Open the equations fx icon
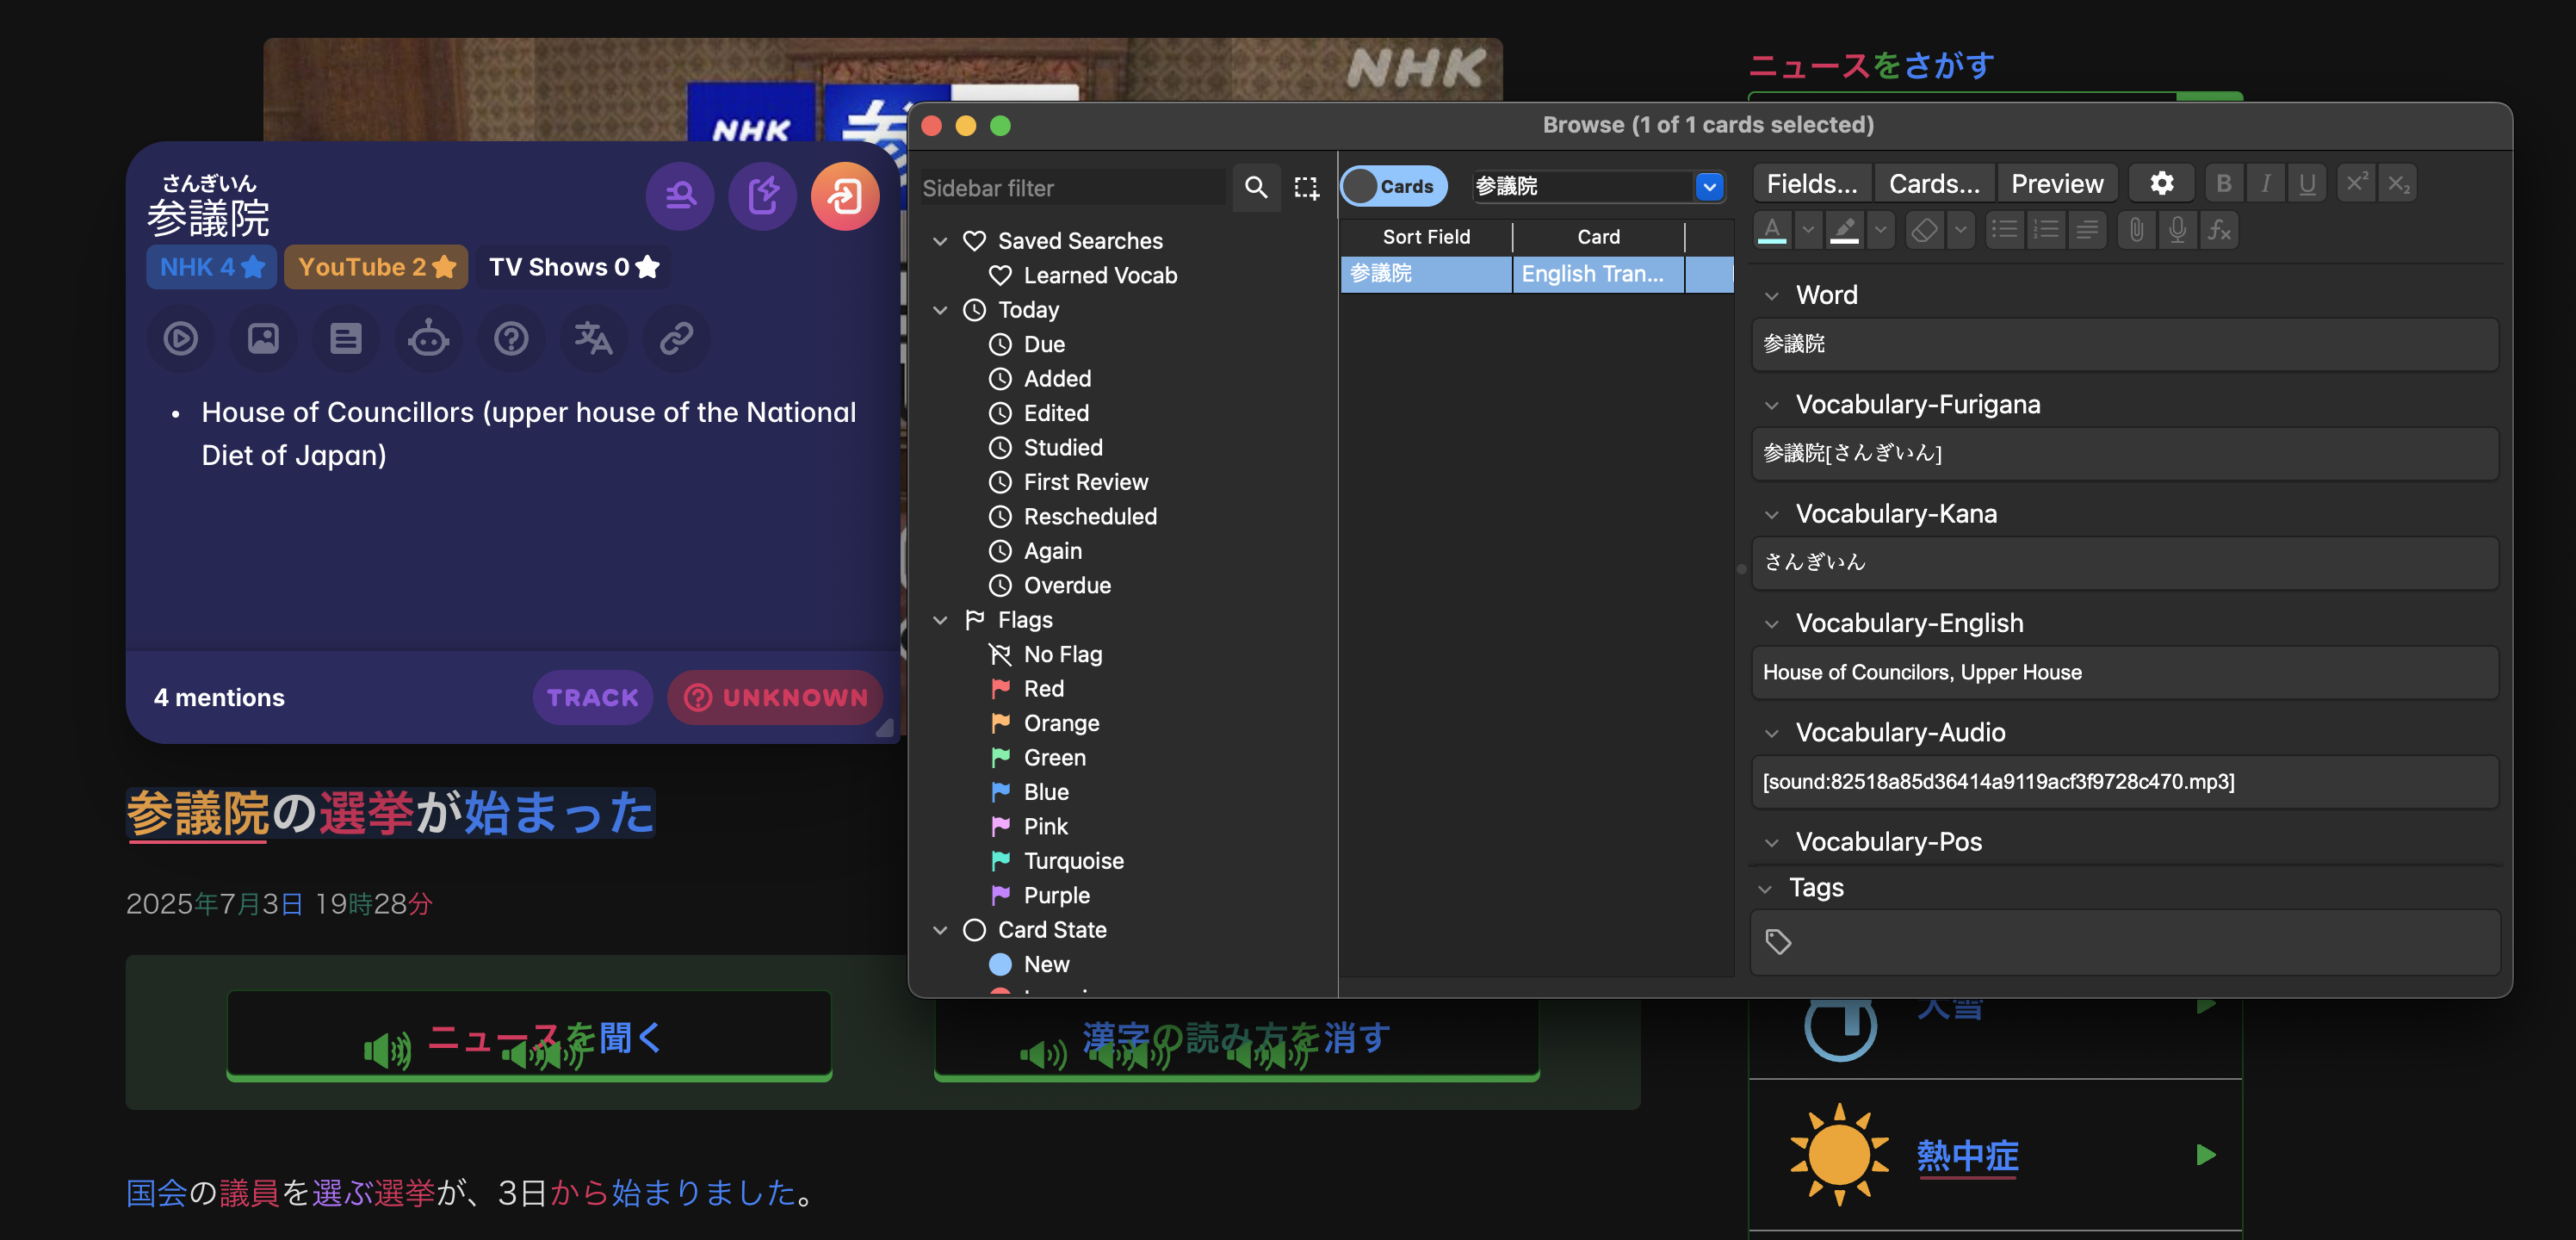This screenshot has width=2576, height=1240. click(2219, 231)
